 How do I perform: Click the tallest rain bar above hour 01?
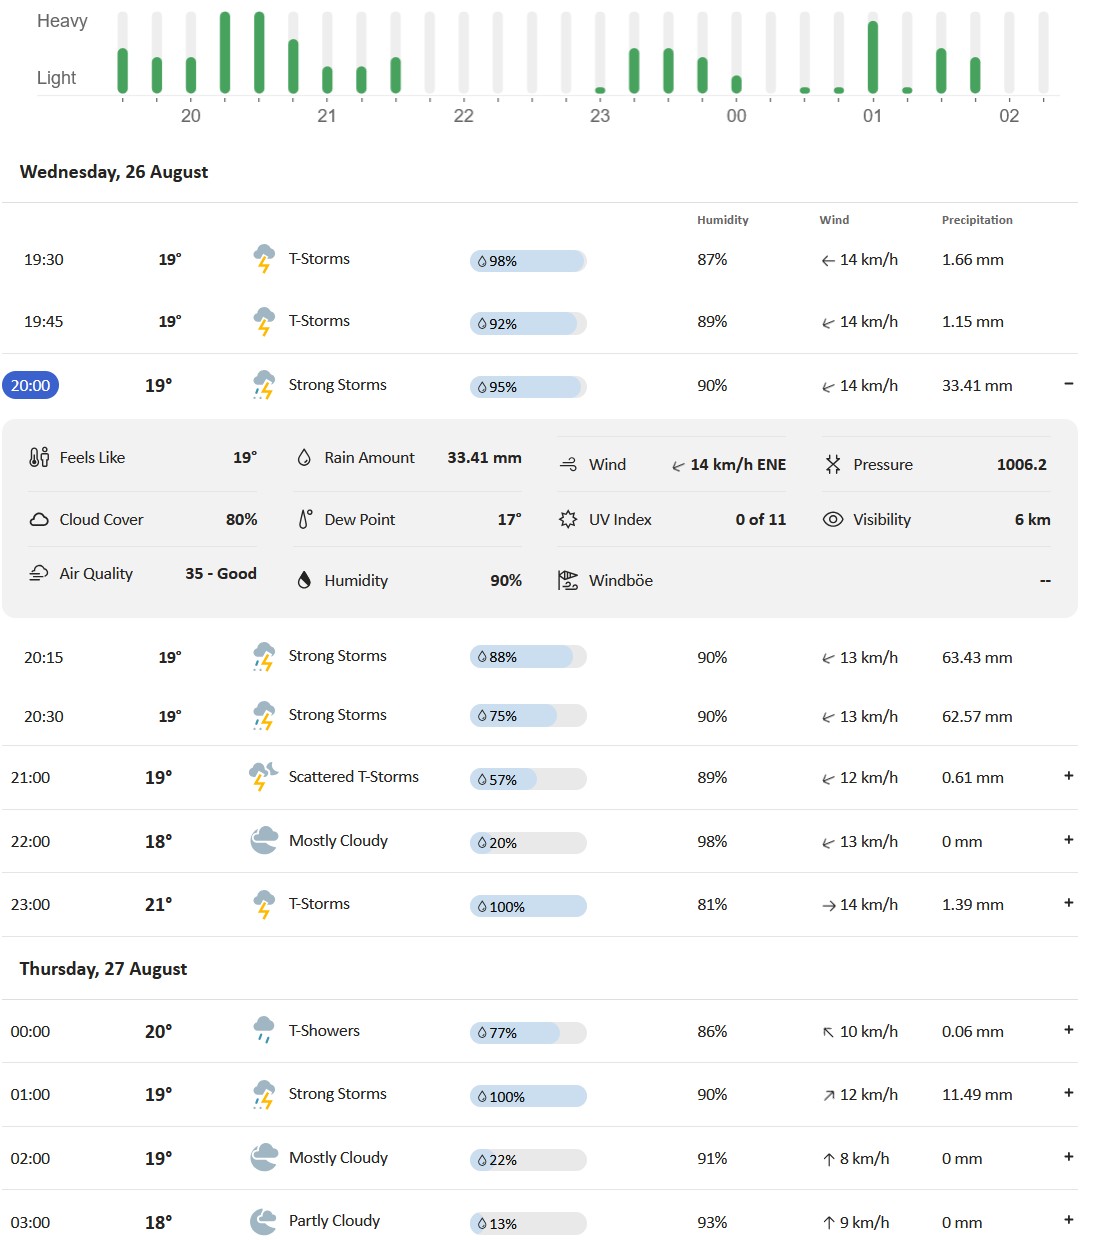point(873,57)
